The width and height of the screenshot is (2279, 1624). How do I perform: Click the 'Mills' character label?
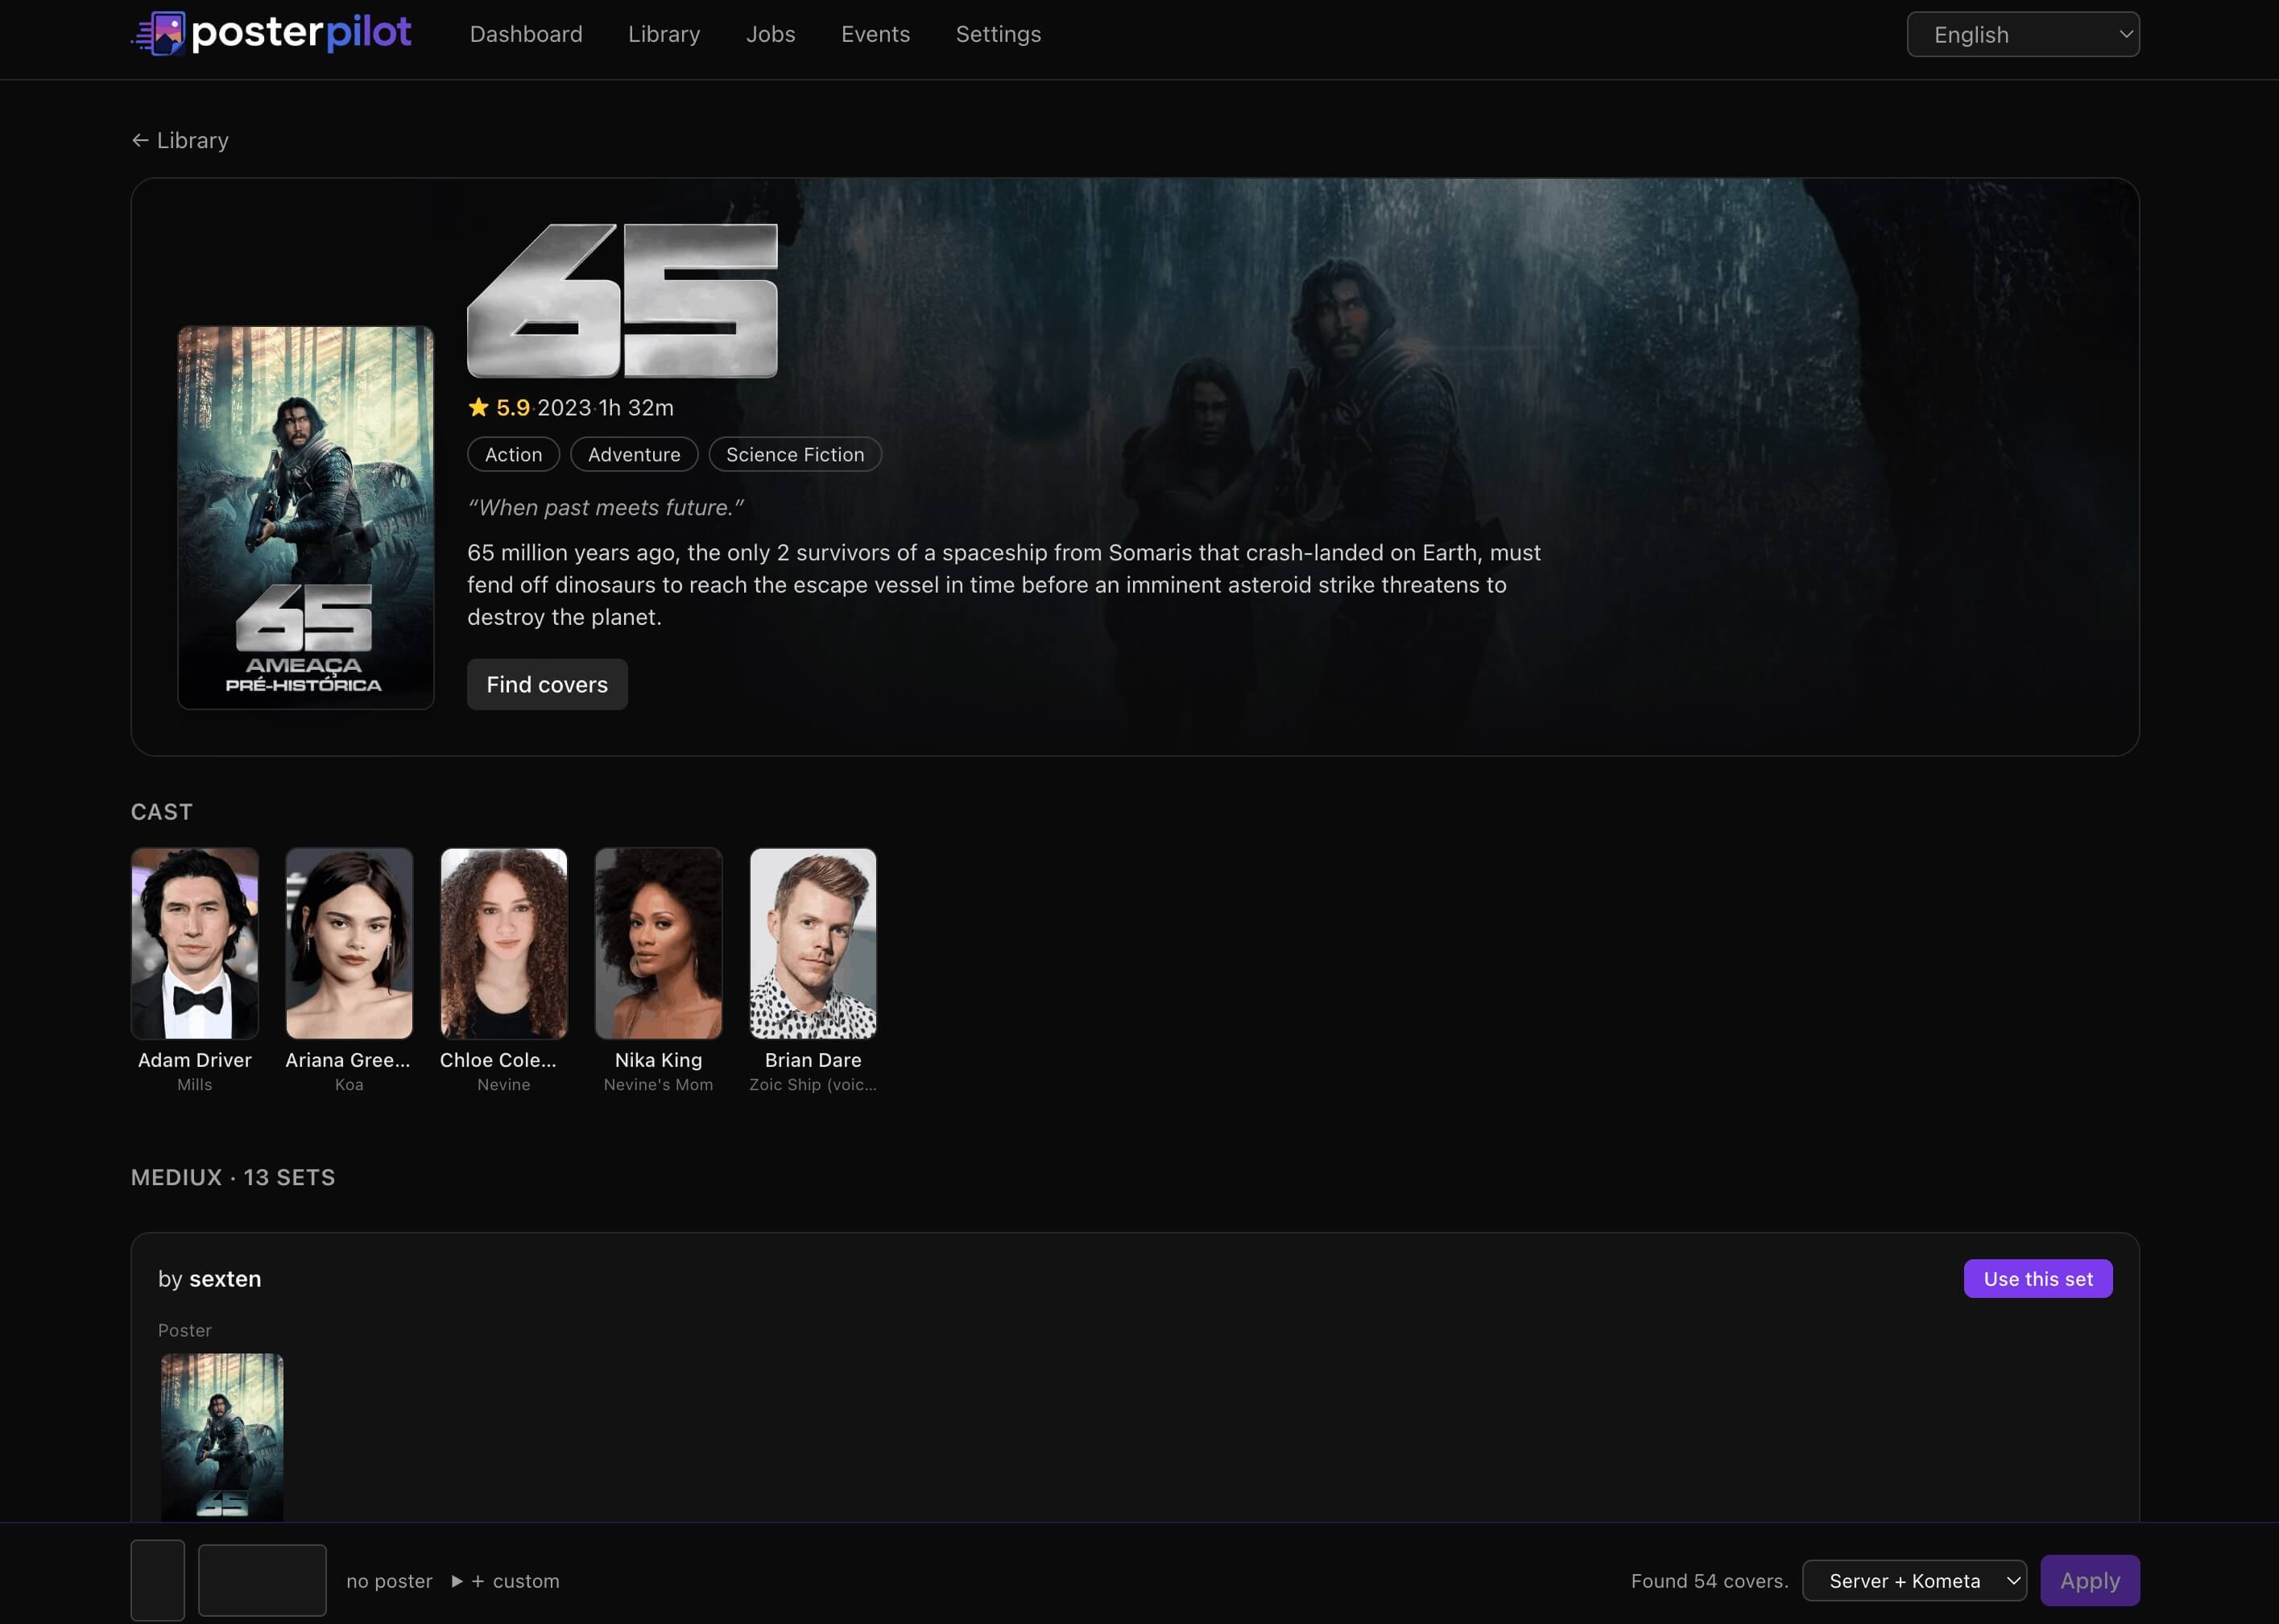click(x=195, y=1084)
